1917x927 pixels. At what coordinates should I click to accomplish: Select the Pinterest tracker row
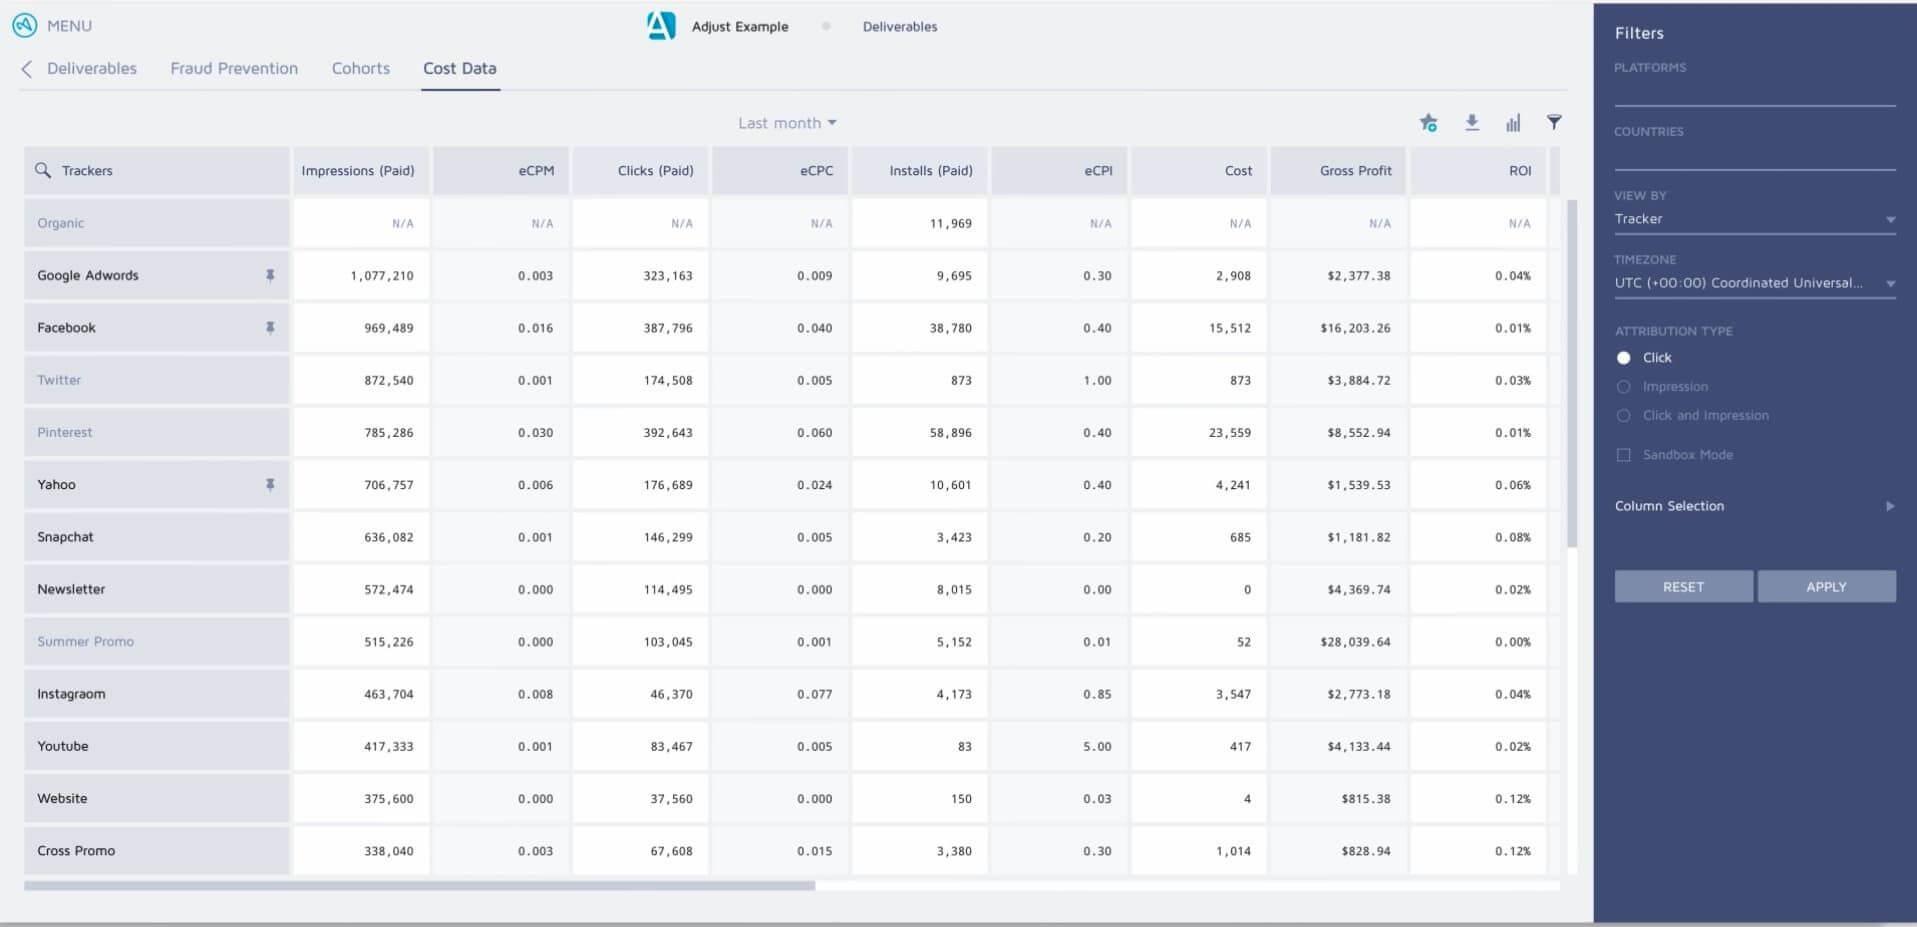[x=157, y=432]
